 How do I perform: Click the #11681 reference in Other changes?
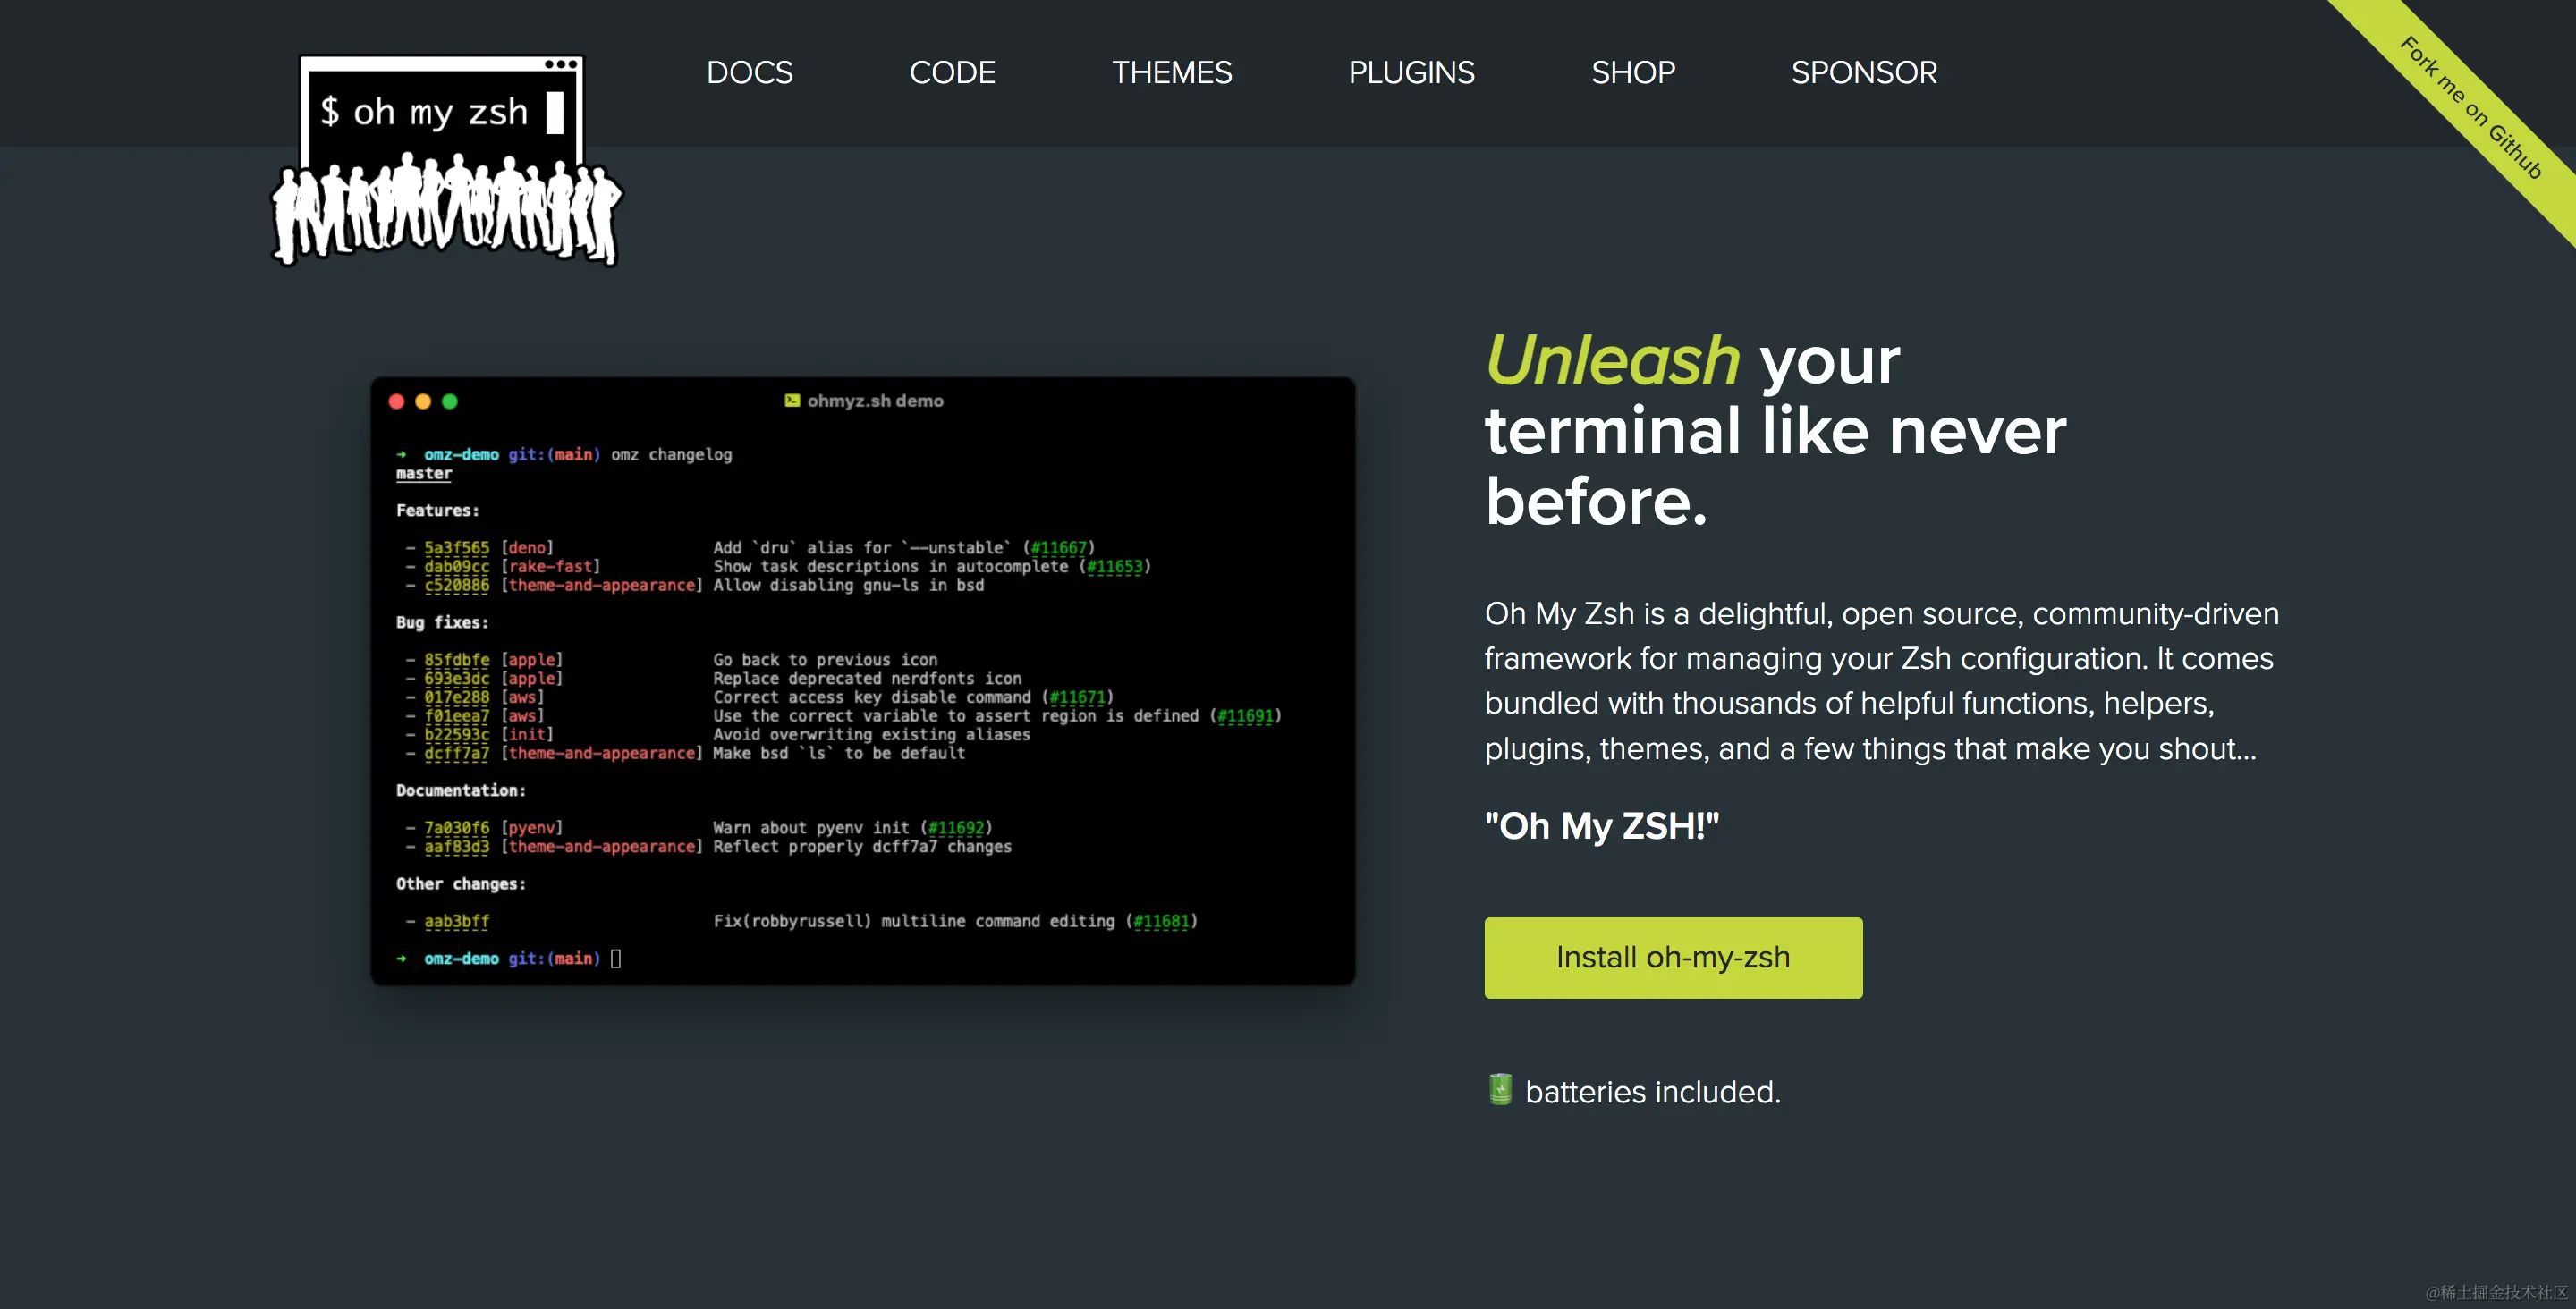point(1161,921)
